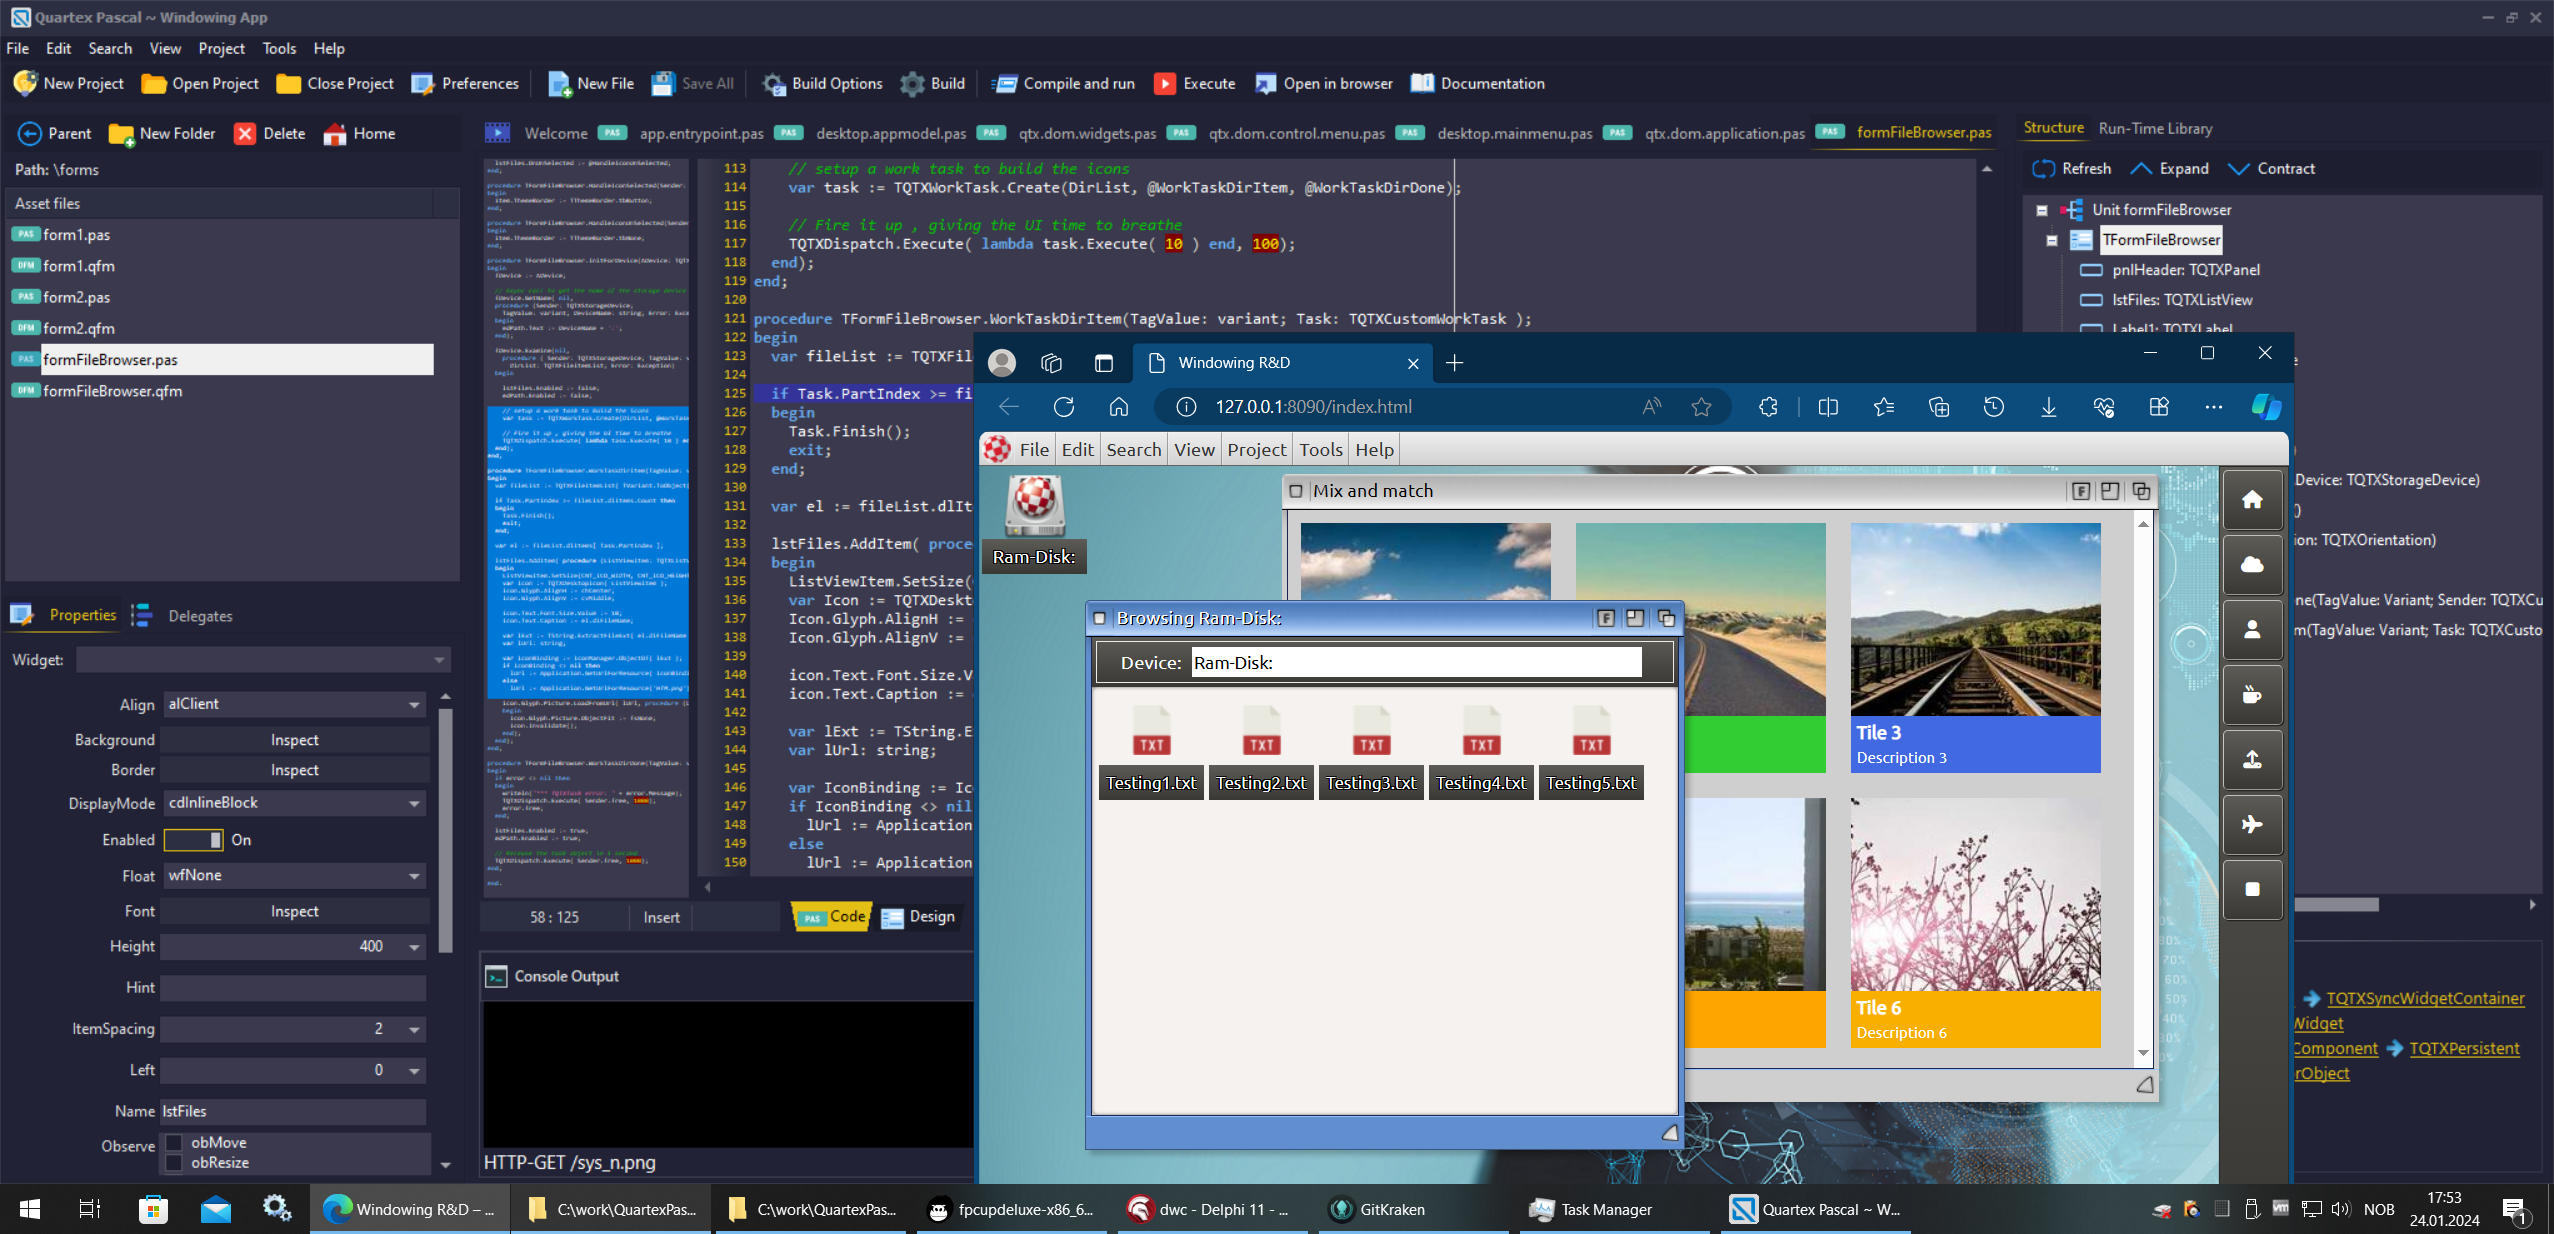
Task: Click the cloud icon in the right sidebar
Action: 2252,565
